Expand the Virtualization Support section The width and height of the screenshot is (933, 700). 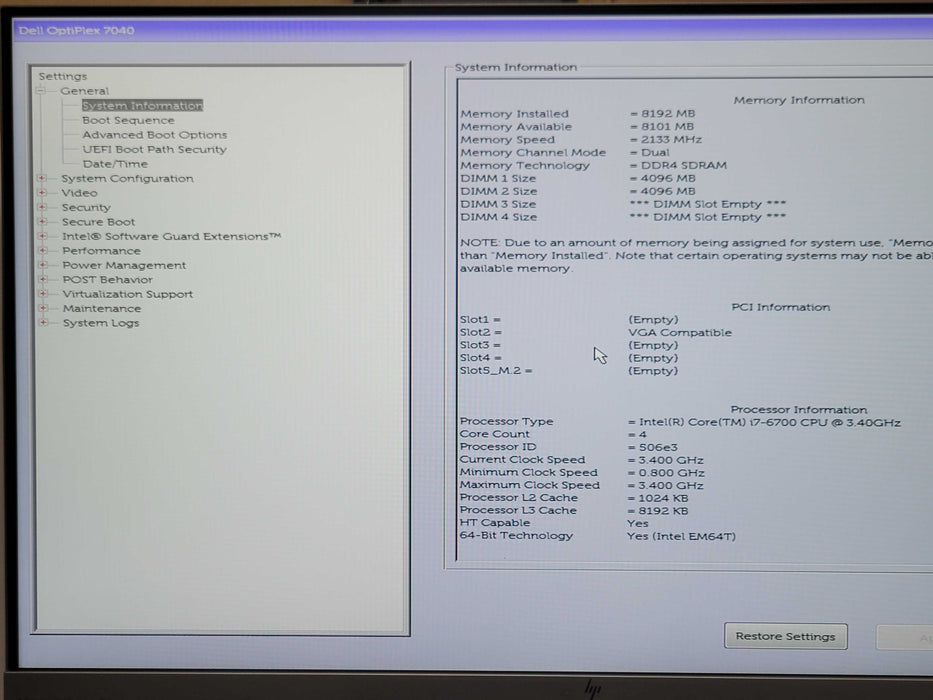pyautogui.click(x=42, y=294)
